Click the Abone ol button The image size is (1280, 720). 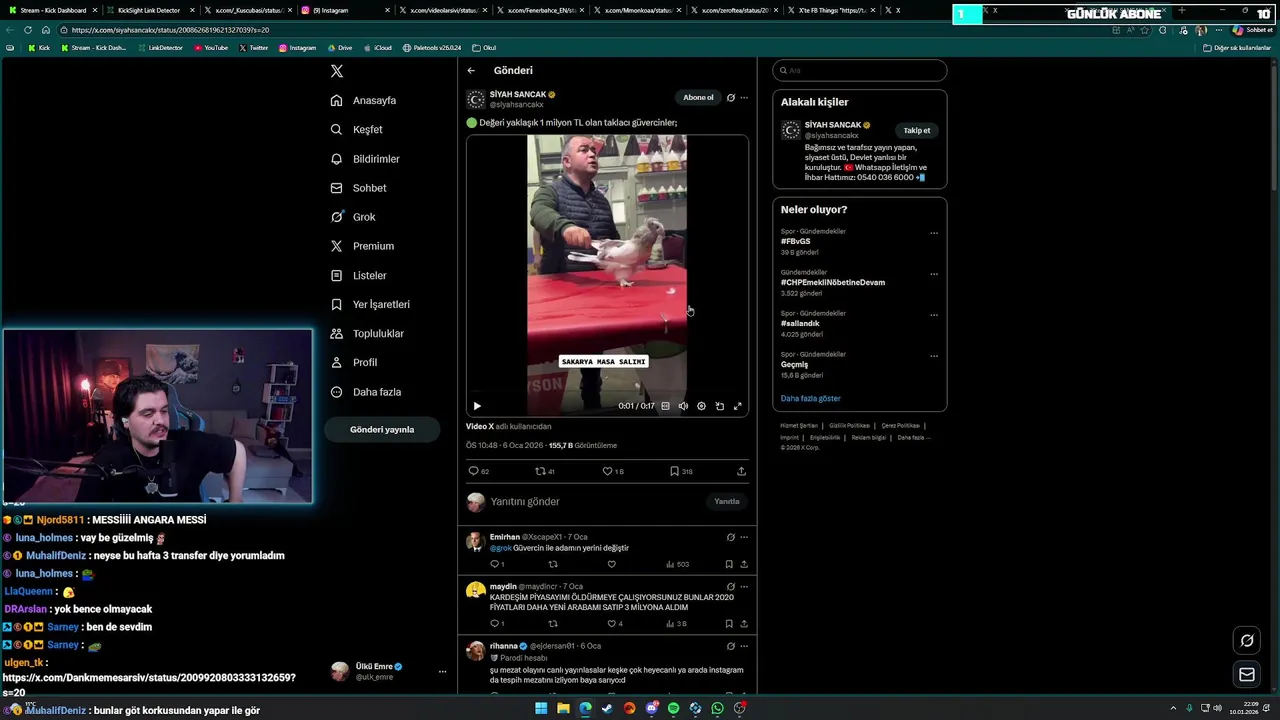coord(698,97)
